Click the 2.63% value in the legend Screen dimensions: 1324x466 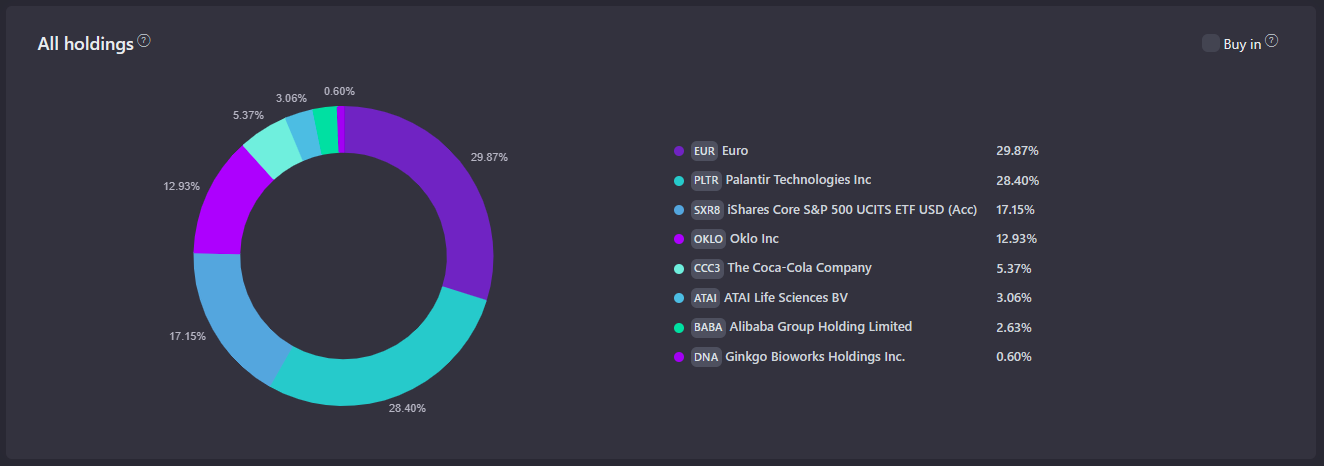tap(1013, 327)
